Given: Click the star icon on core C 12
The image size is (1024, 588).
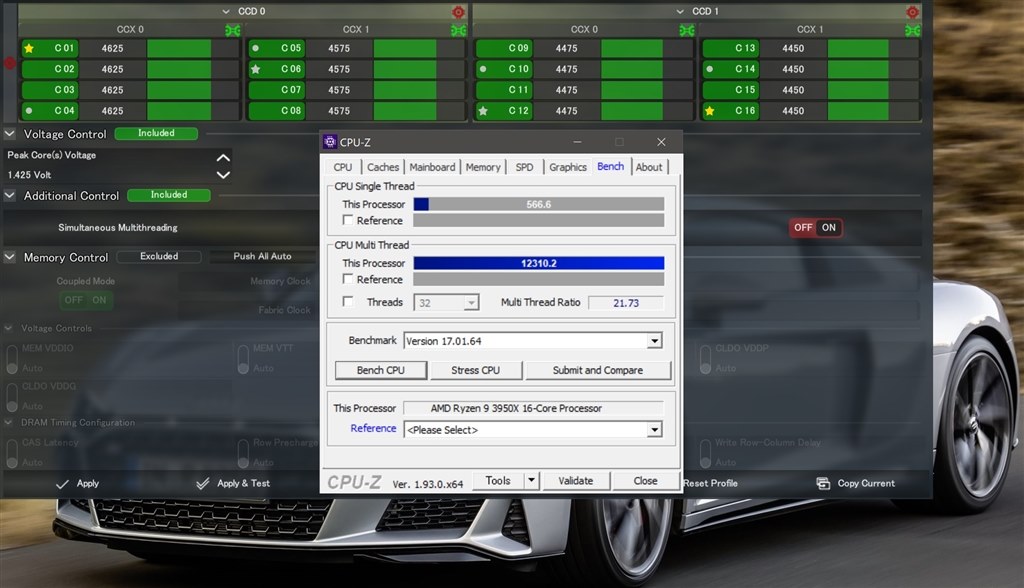Looking at the screenshot, I should (483, 111).
